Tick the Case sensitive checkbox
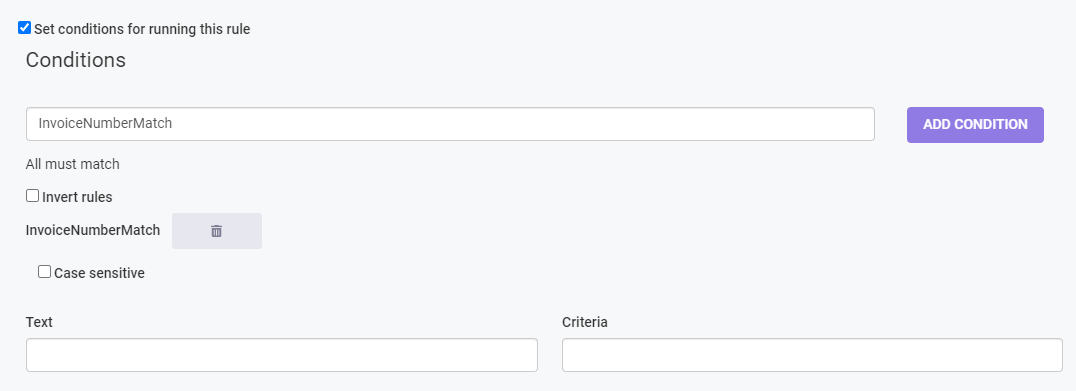1076x391 pixels. (x=45, y=272)
